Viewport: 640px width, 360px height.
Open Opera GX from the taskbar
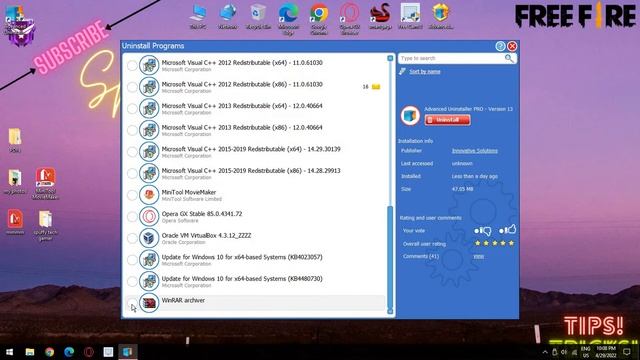[89, 352]
